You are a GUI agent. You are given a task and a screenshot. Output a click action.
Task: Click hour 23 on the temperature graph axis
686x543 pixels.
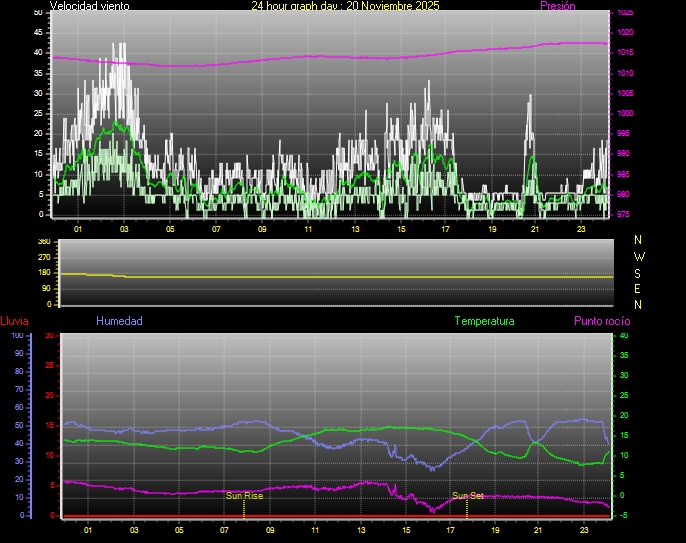[x=584, y=531]
